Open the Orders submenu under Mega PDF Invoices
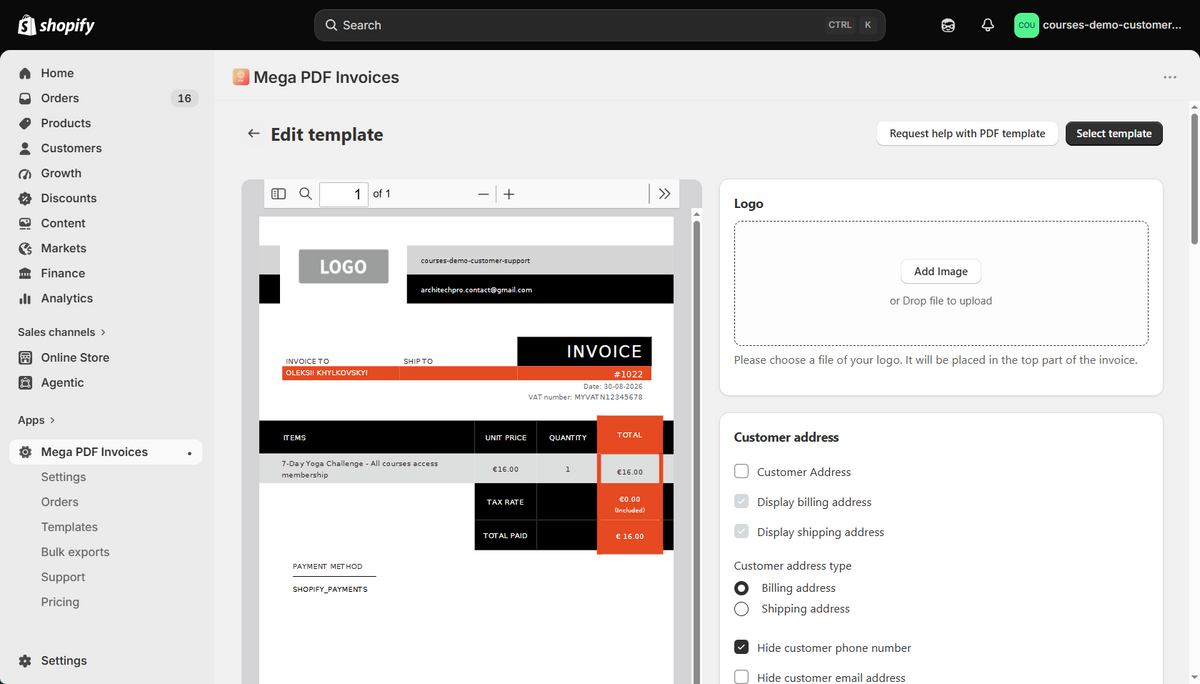 [x=59, y=502]
